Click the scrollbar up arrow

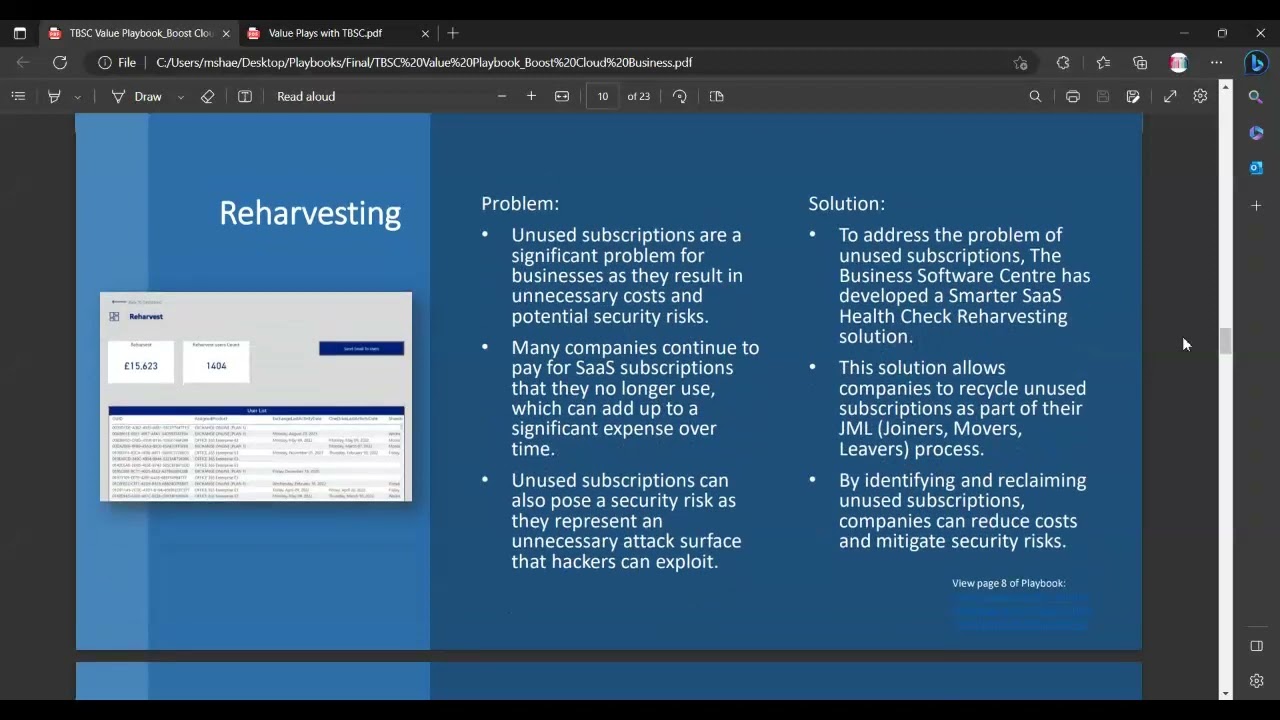(1225, 86)
